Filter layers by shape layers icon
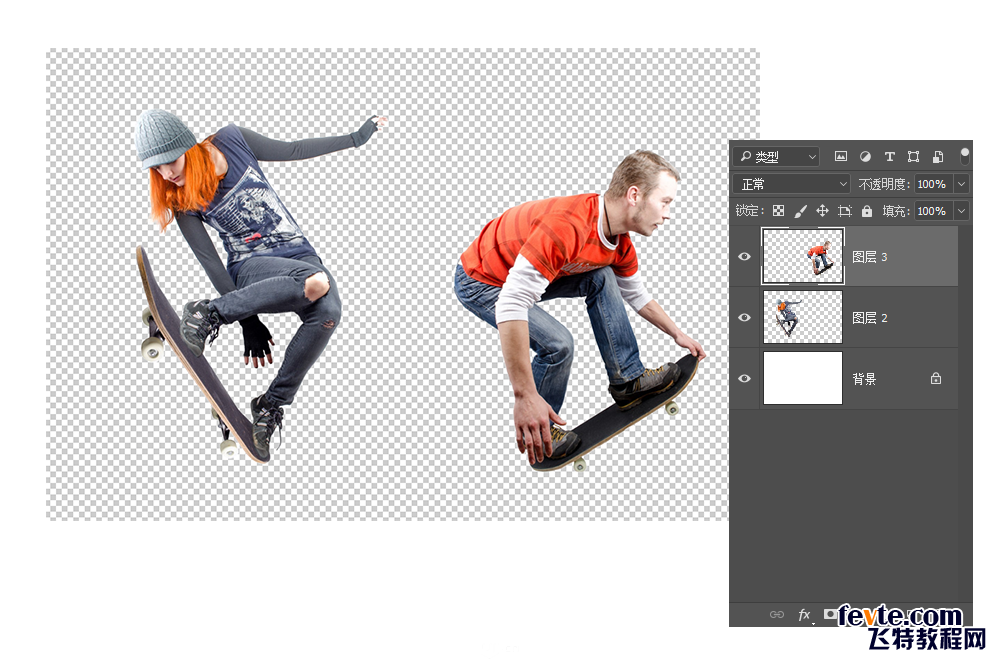Image resolution: width=1000 pixels, height=664 pixels. point(913,156)
